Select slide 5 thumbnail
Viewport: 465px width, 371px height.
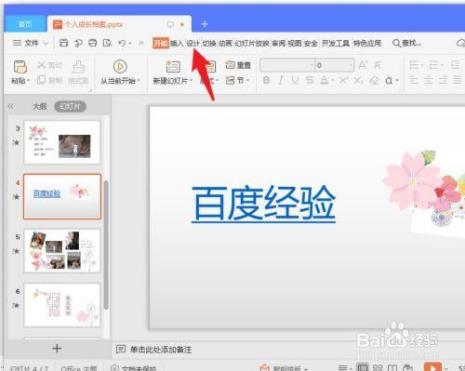point(62,251)
